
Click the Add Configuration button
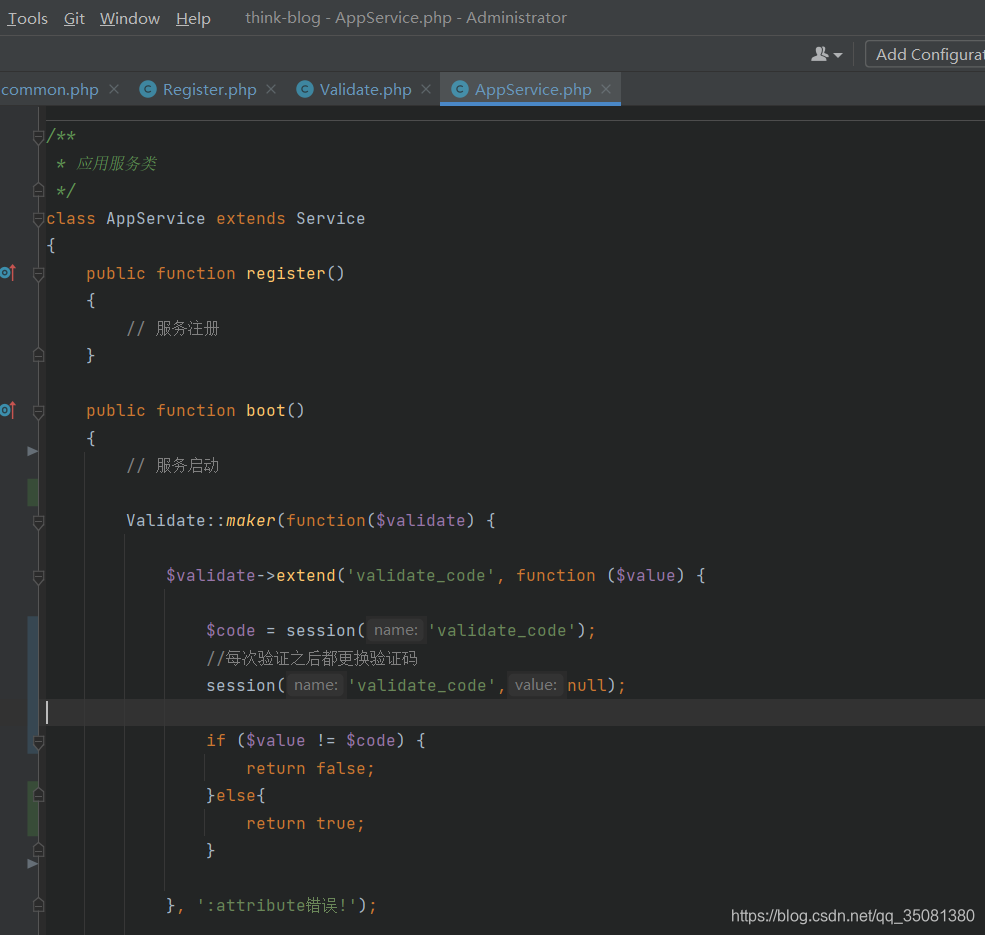[x=929, y=54]
